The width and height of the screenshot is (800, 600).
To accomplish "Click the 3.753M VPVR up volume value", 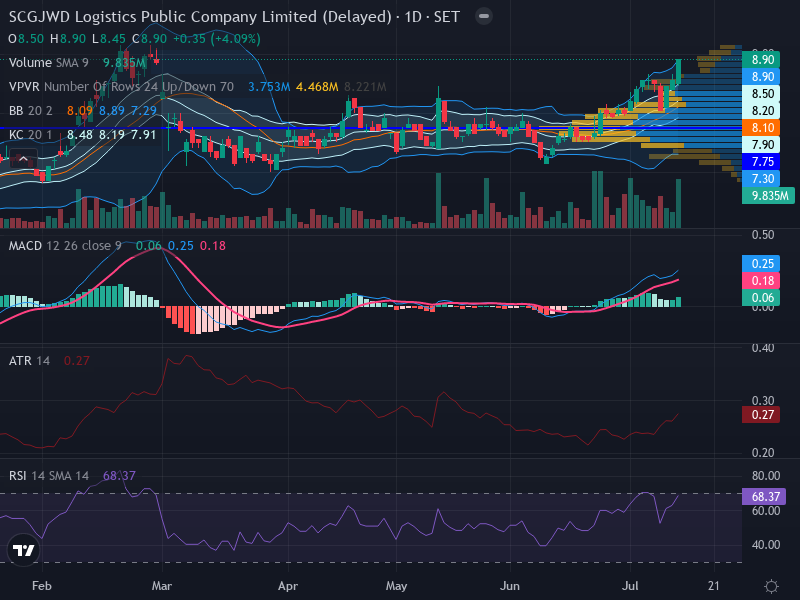I will (269, 87).
